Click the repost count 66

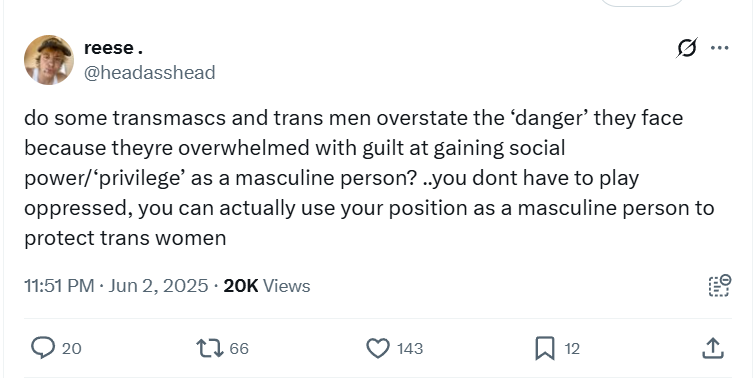tap(239, 348)
